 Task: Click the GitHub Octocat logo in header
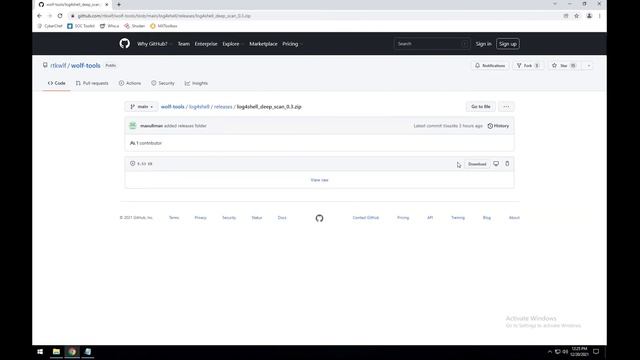tap(124, 43)
